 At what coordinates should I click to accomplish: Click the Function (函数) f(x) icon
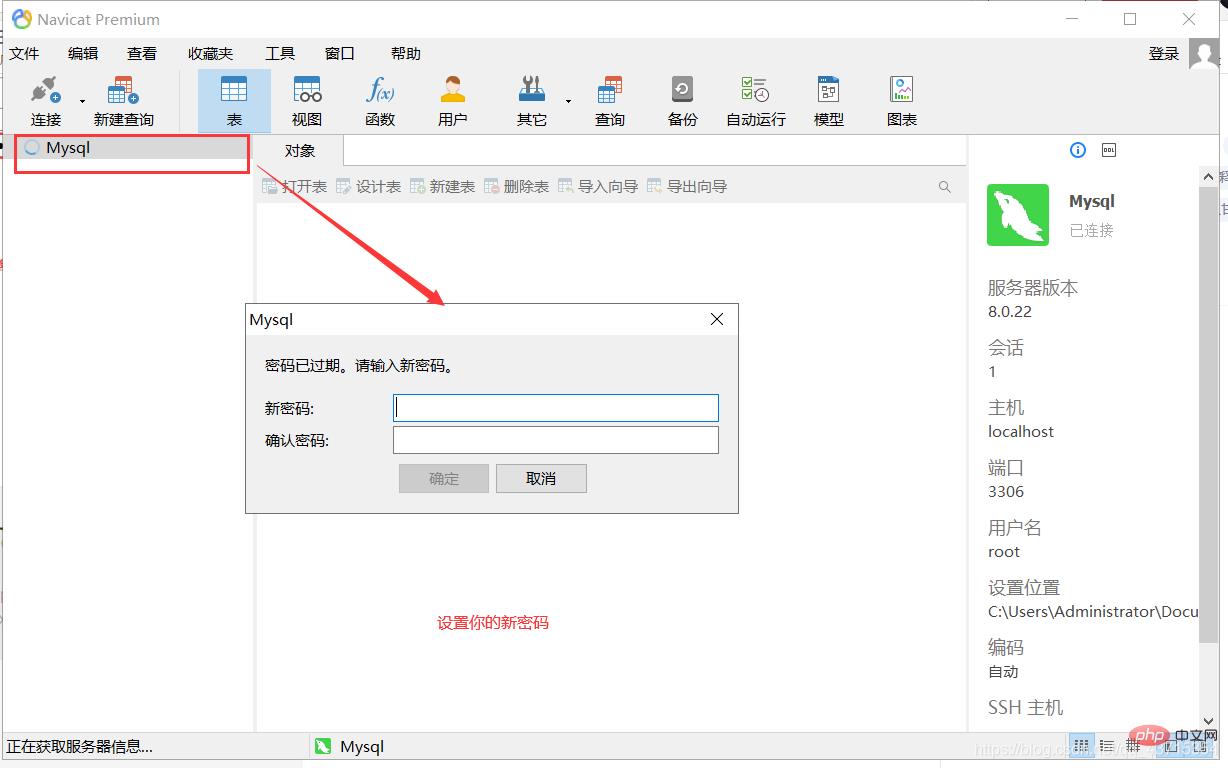tap(380, 91)
